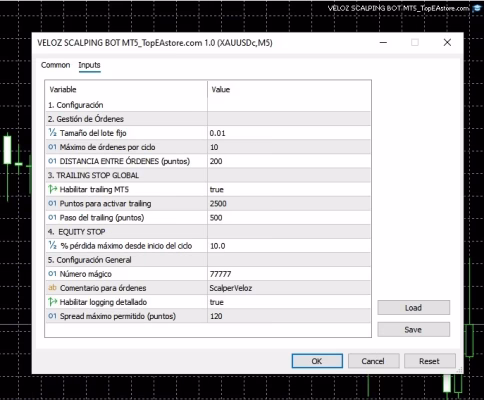
Task: Click the string 'ab' icon beside Comentario para órdenes
Action: 52,288
